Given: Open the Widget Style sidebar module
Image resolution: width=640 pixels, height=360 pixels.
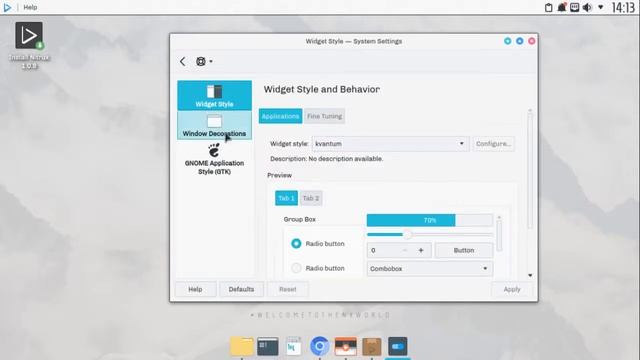Looking at the screenshot, I should (214, 96).
